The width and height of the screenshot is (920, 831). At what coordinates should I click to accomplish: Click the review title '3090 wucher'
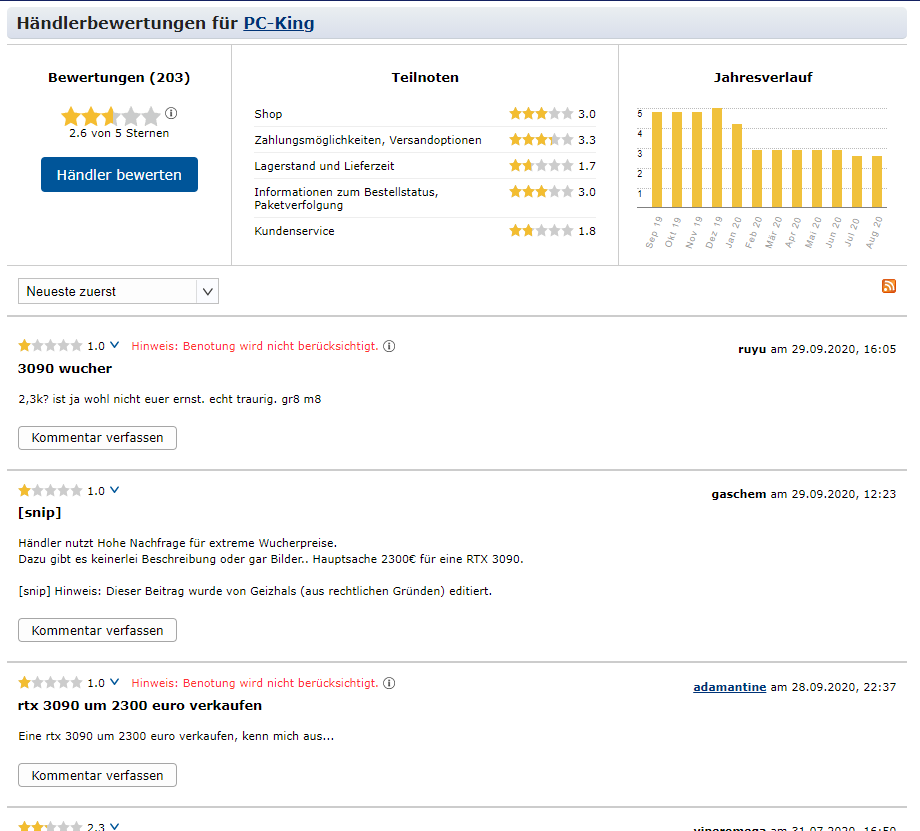point(65,369)
